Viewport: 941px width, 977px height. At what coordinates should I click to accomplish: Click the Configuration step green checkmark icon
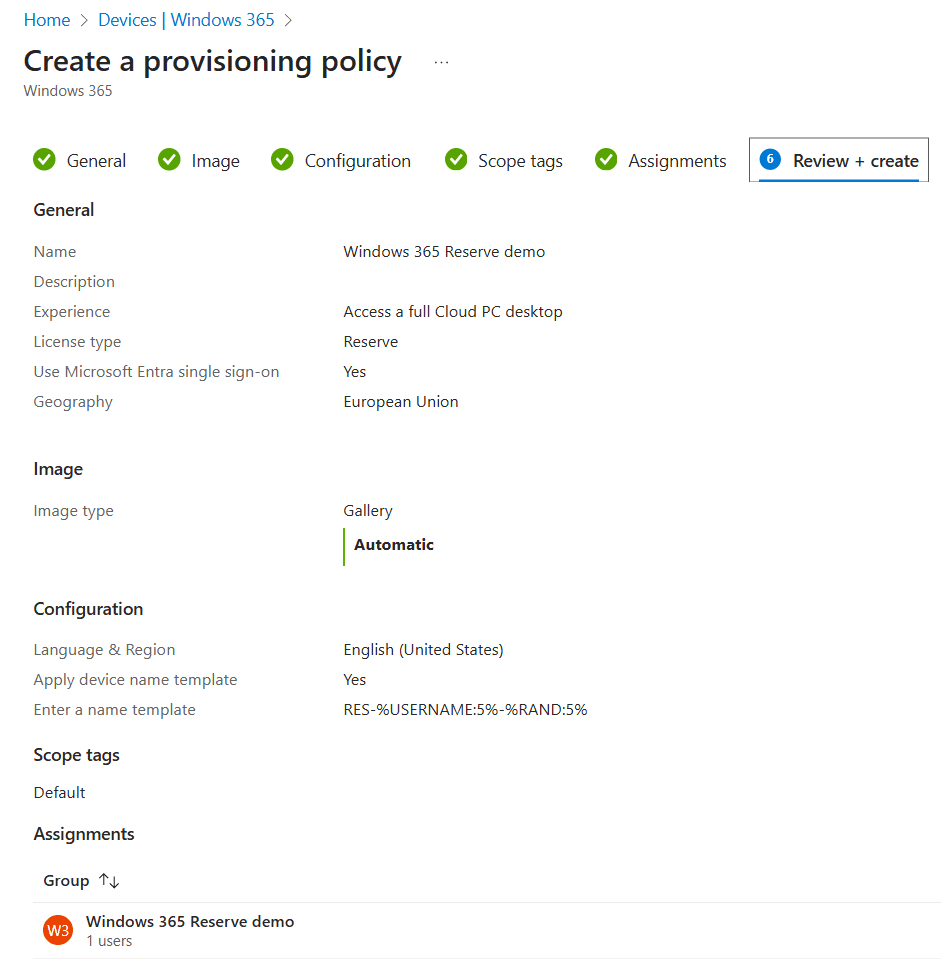pyautogui.click(x=282, y=160)
